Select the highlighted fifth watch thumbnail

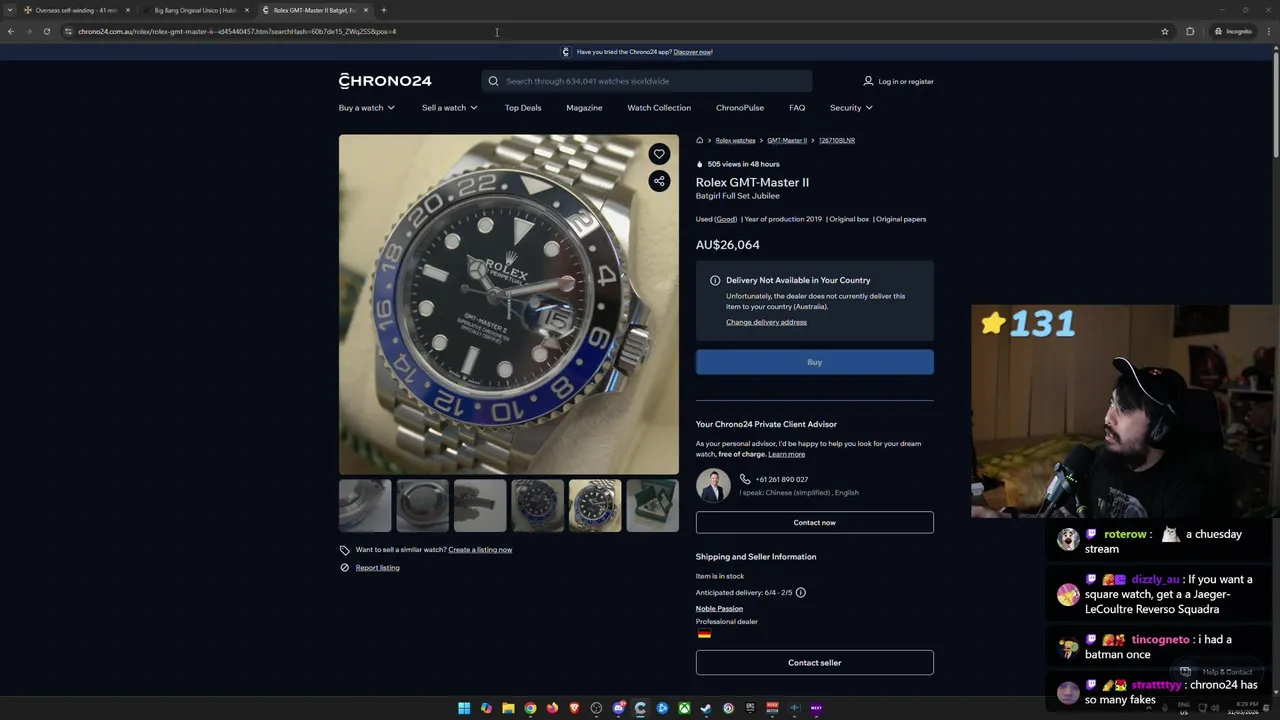click(x=595, y=505)
